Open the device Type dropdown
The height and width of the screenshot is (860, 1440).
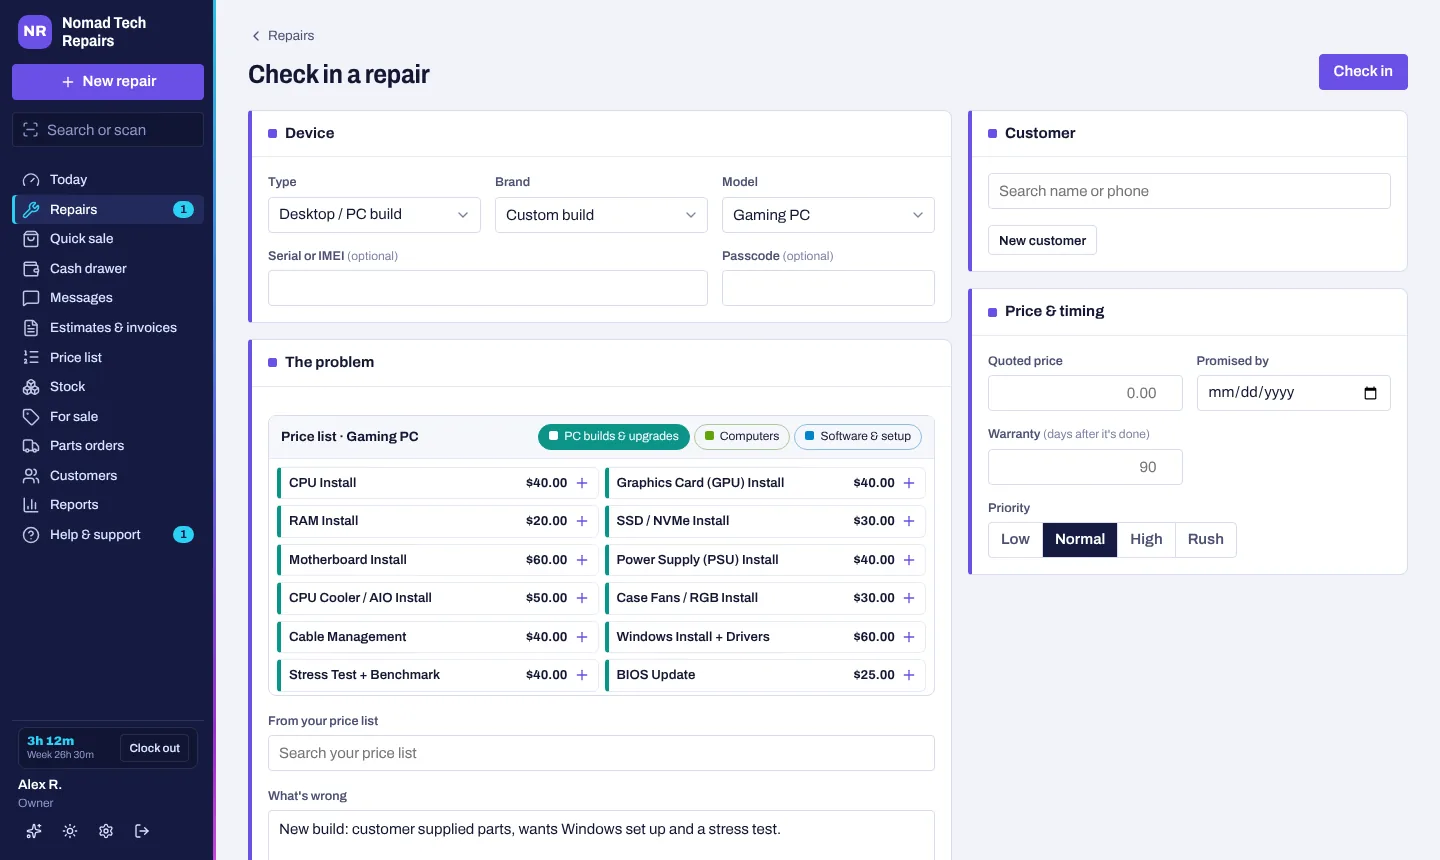(x=374, y=215)
